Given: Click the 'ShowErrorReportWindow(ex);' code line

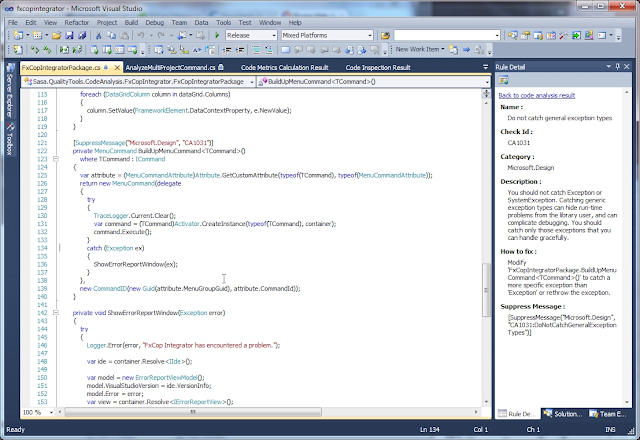Looking at the screenshot, I should coord(136,264).
